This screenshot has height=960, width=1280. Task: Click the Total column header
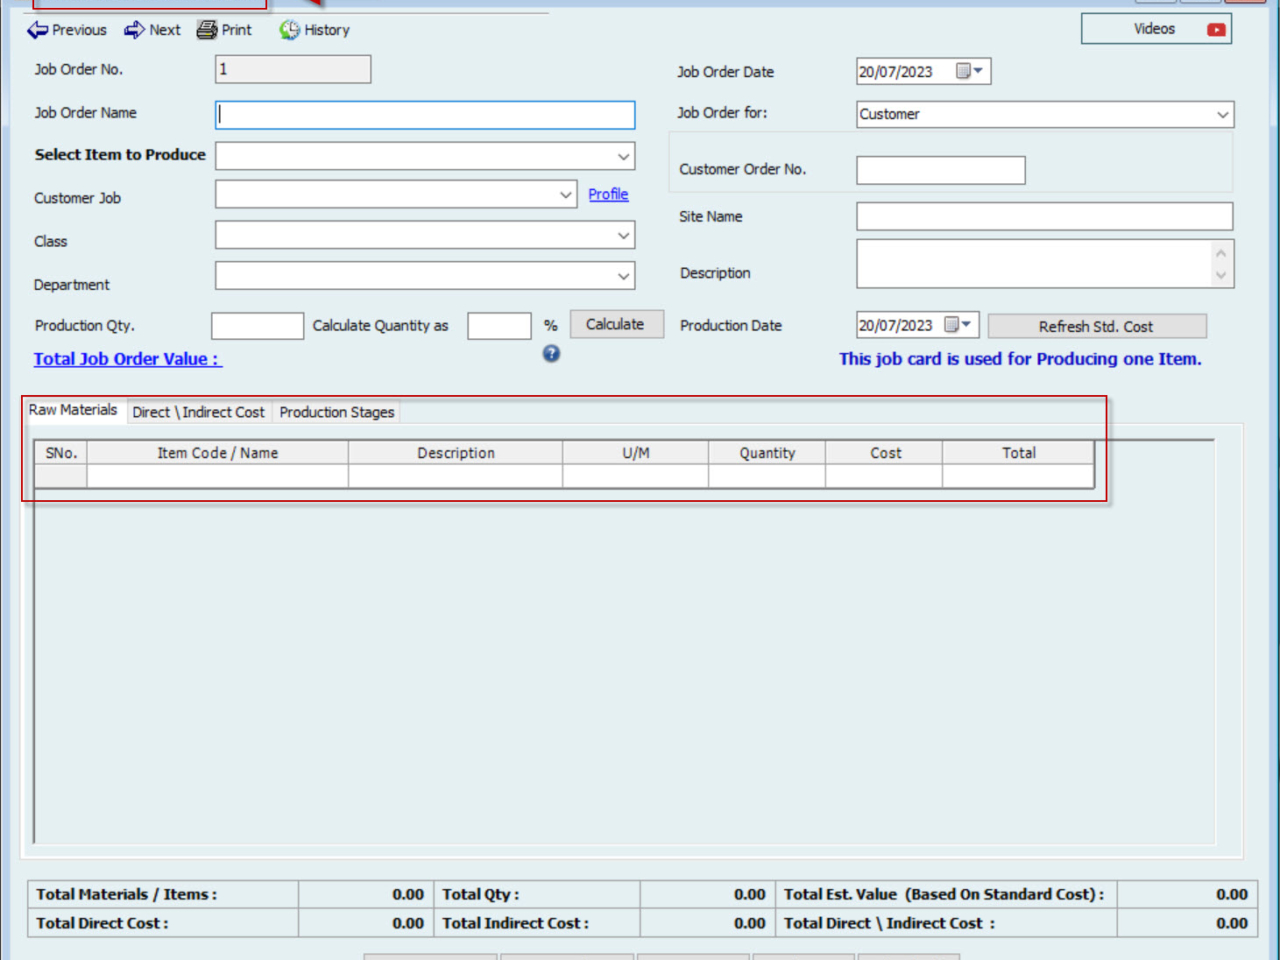pyautogui.click(x=1018, y=453)
